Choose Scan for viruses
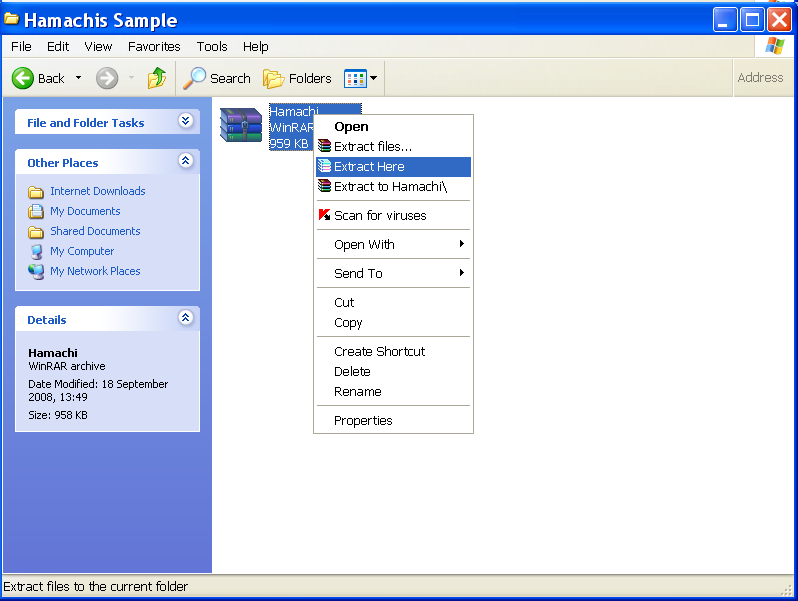 coord(393,215)
